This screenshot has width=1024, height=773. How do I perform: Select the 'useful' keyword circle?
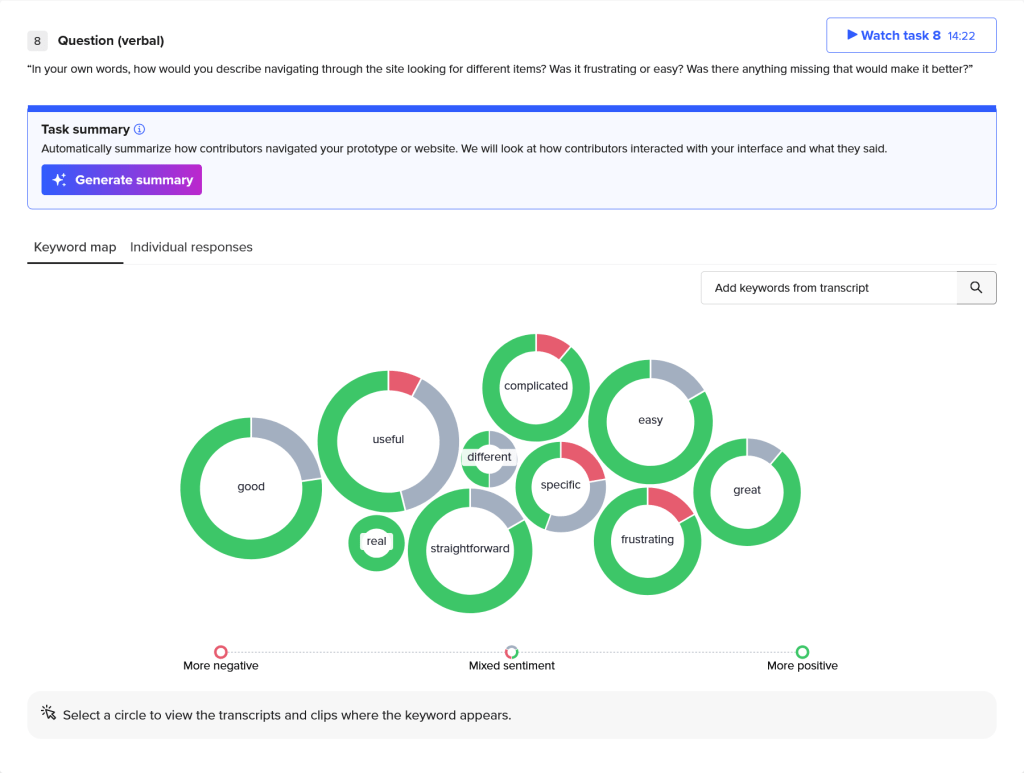[388, 440]
